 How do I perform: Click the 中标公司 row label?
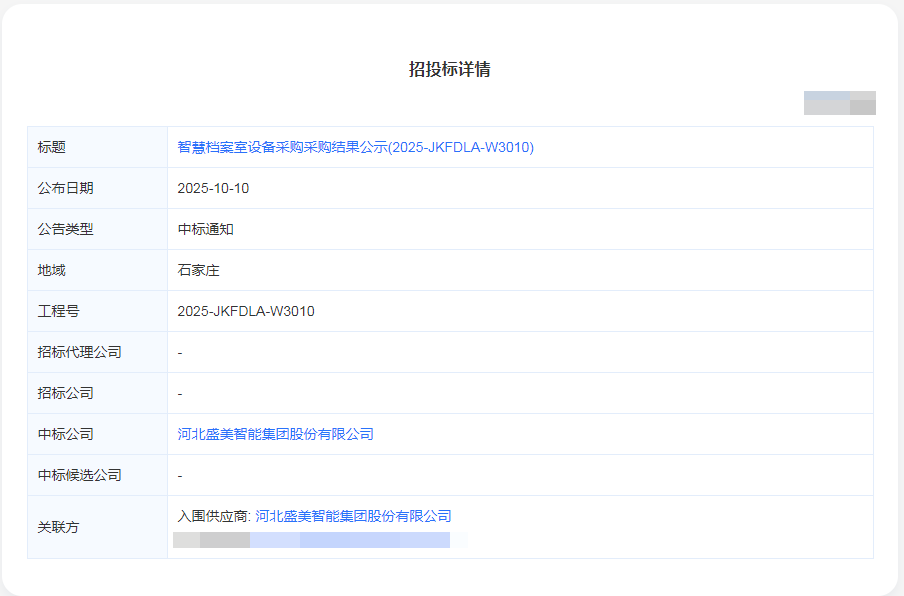[65, 434]
